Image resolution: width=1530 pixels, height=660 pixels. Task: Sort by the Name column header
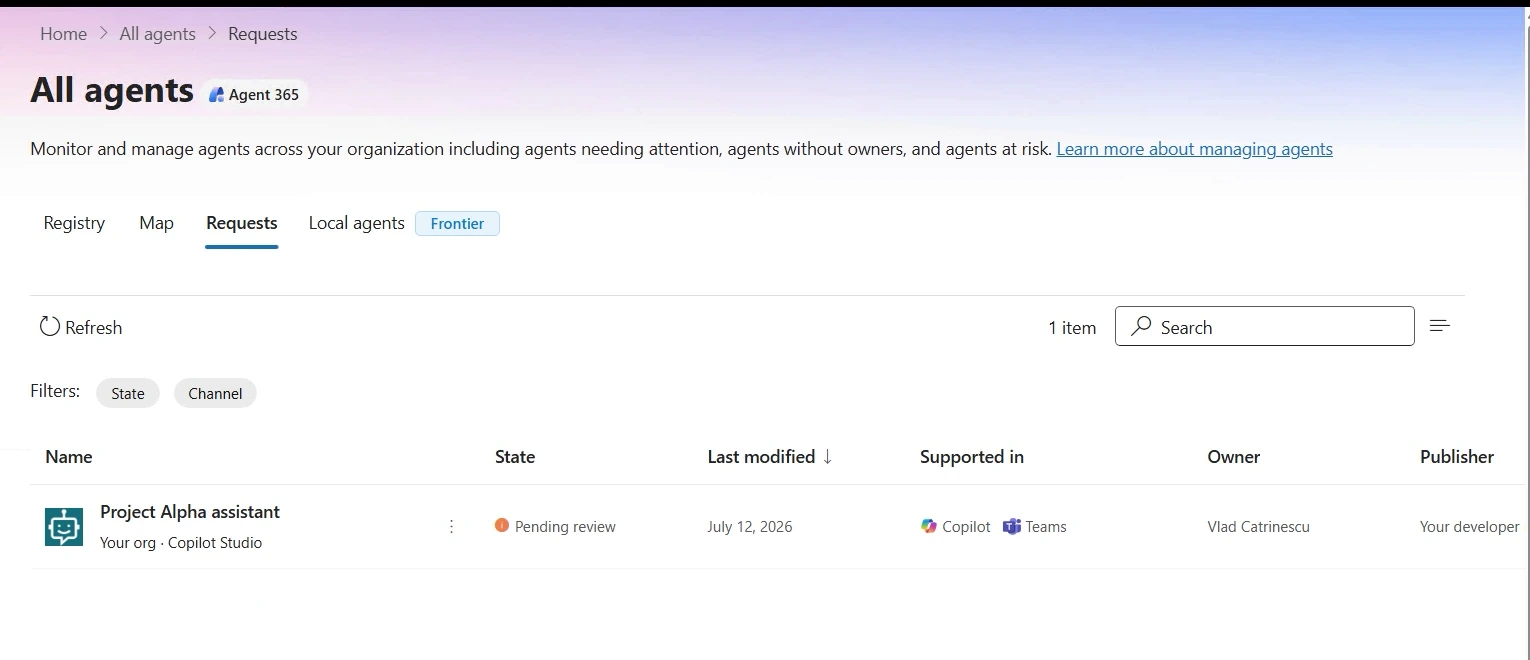pos(69,456)
